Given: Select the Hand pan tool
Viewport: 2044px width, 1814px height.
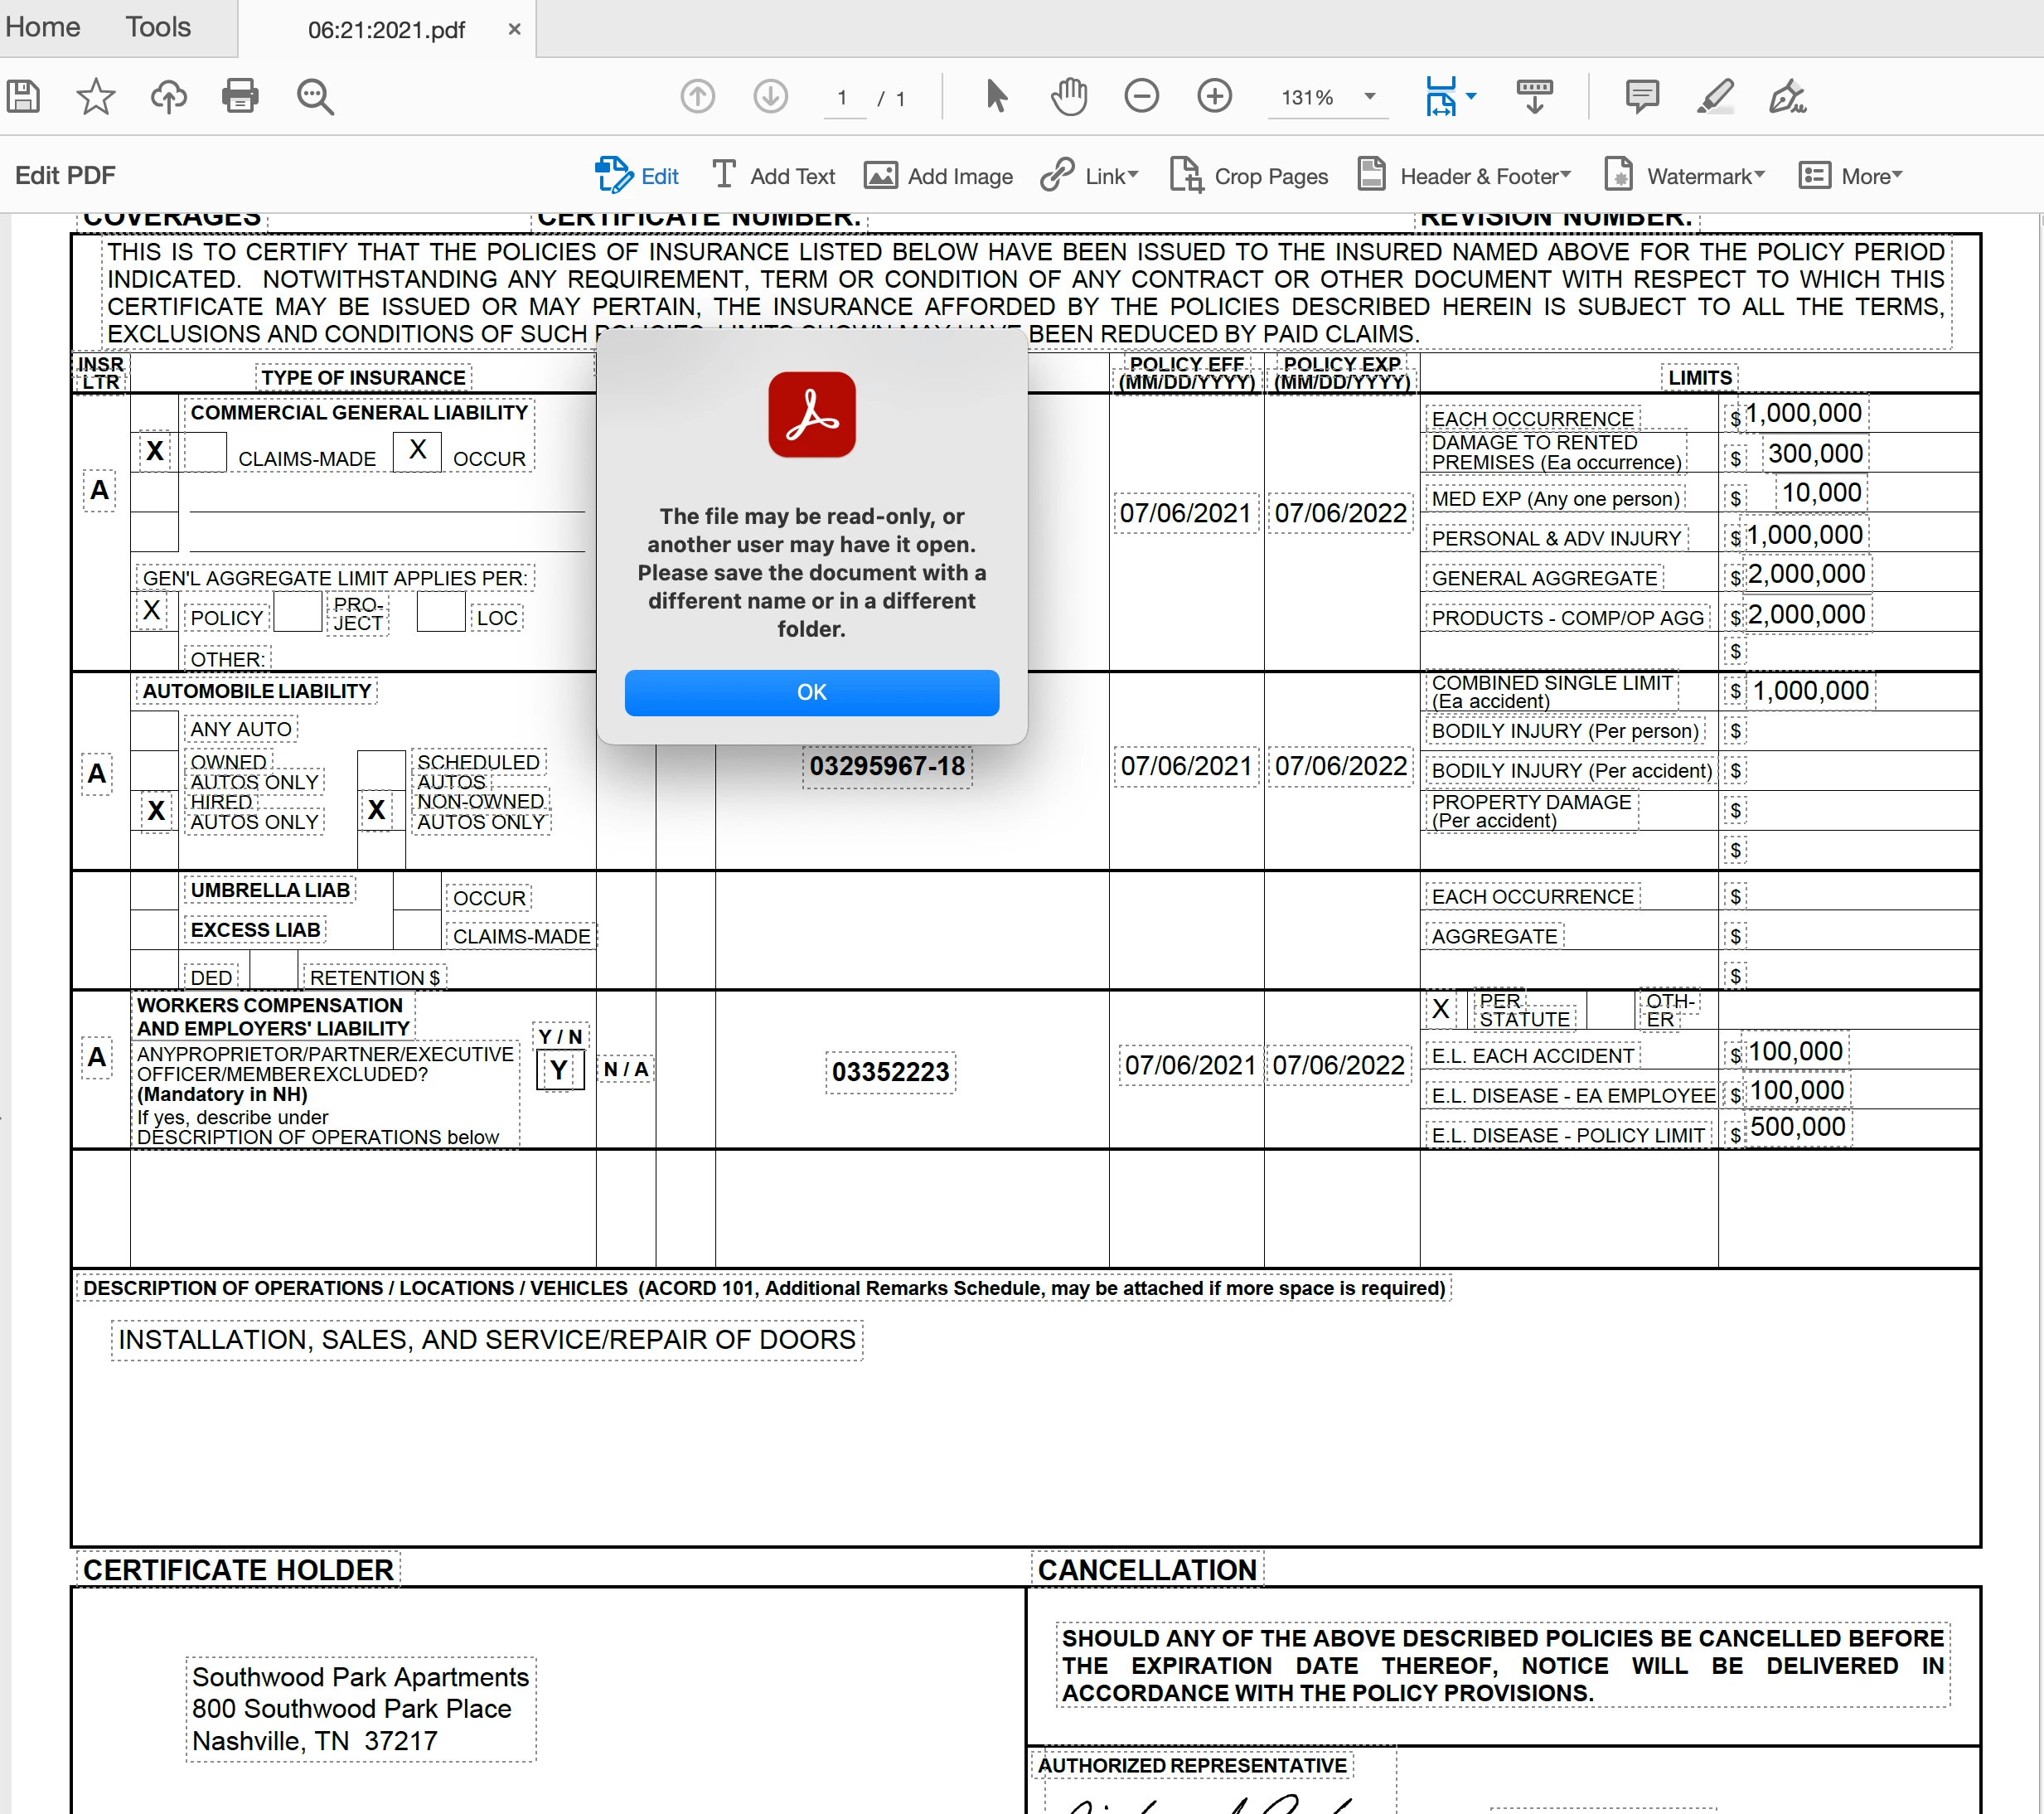Looking at the screenshot, I should (1069, 97).
